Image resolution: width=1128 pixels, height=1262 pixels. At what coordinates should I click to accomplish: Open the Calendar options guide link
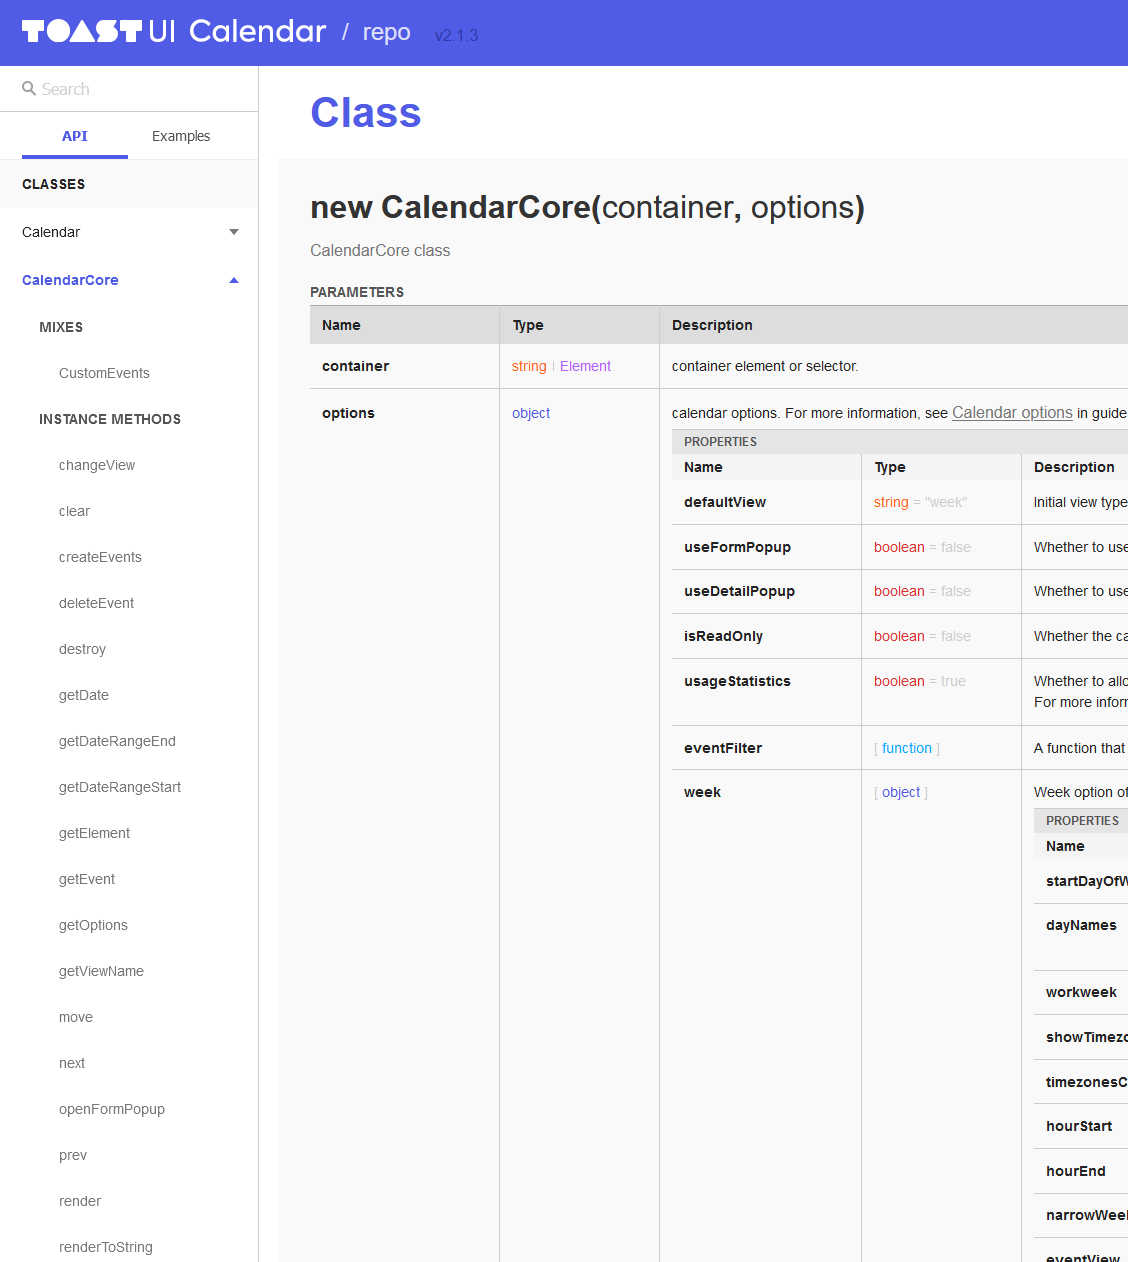pos(1012,412)
